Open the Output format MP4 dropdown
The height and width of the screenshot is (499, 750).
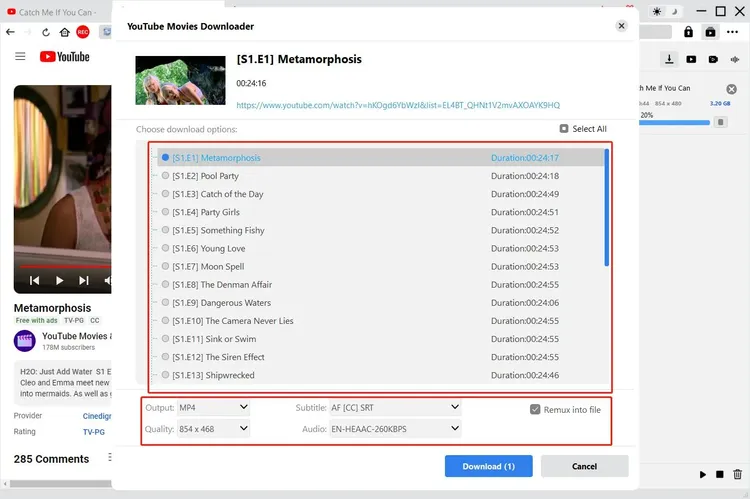pos(212,408)
